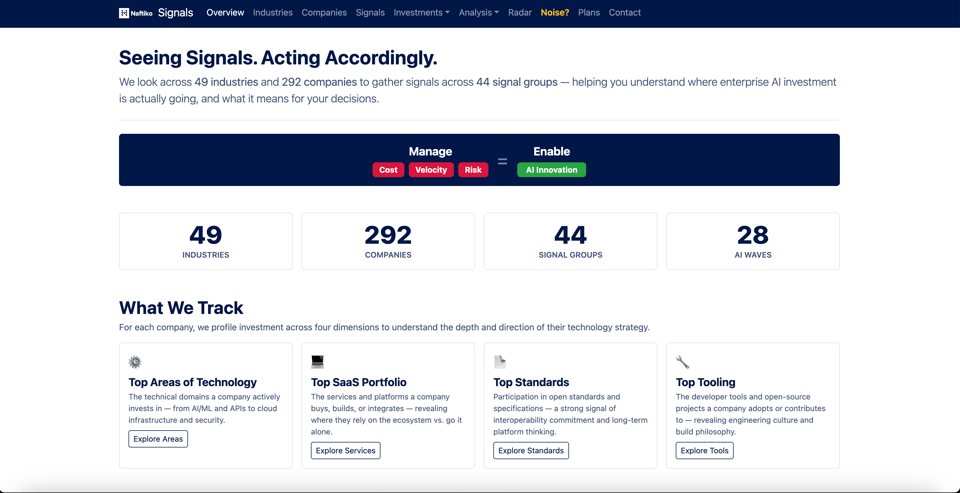The height and width of the screenshot is (493, 960).
Task: Expand the Investments dropdown menu
Action: (421, 13)
